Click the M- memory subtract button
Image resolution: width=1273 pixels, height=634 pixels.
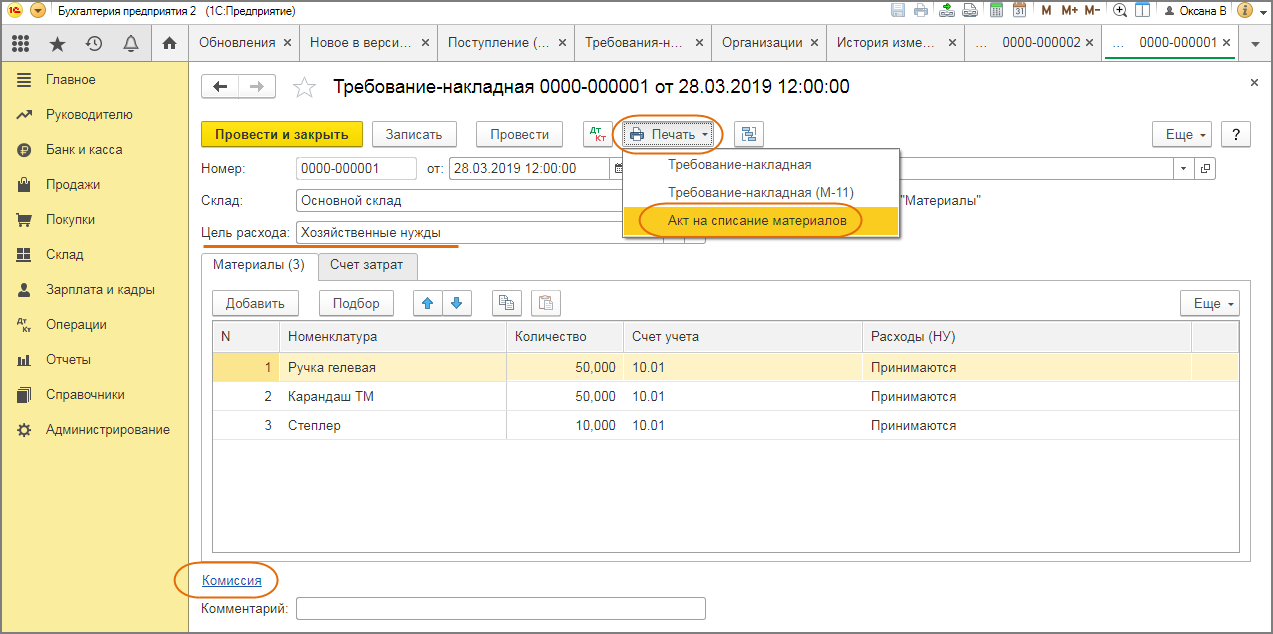[1092, 10]
